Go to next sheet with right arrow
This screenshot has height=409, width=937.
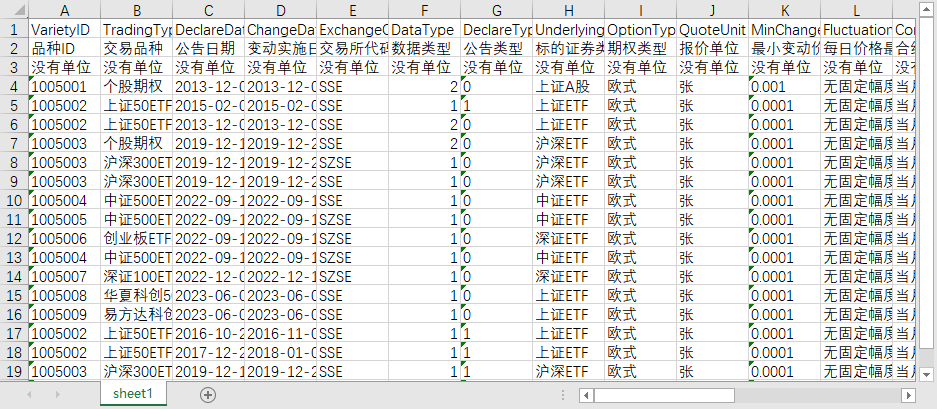pyautogui.click(x=57, y=395)
